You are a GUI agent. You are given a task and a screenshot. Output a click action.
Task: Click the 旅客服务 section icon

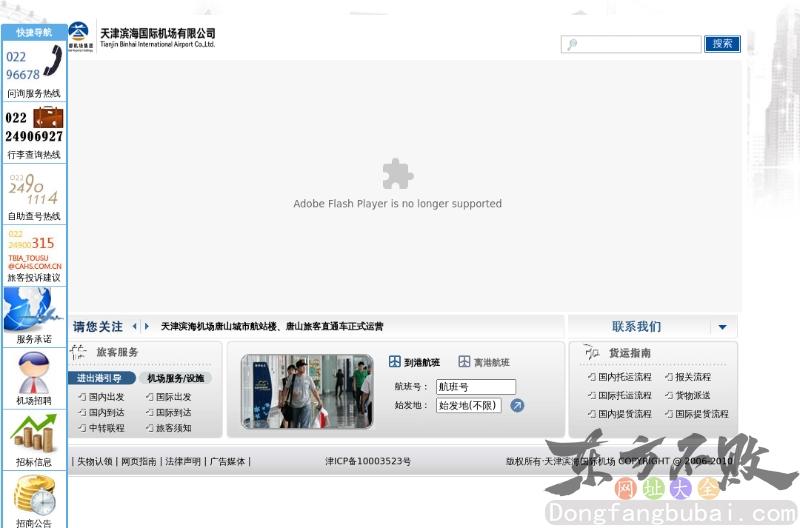78,352
